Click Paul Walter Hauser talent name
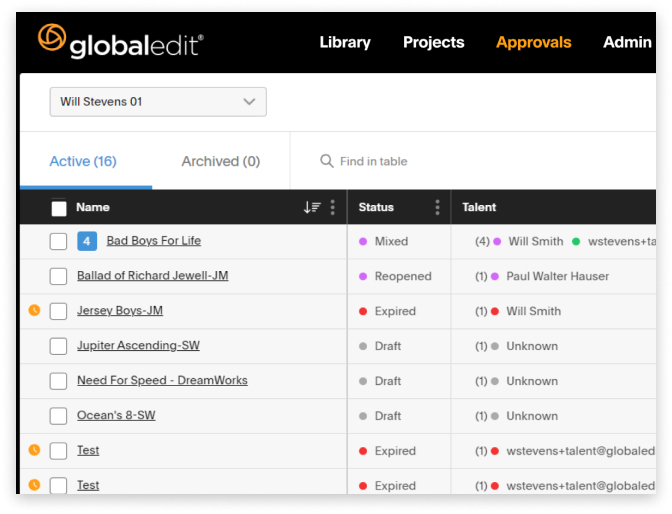 pyautogui.click(x=558, y=276)
